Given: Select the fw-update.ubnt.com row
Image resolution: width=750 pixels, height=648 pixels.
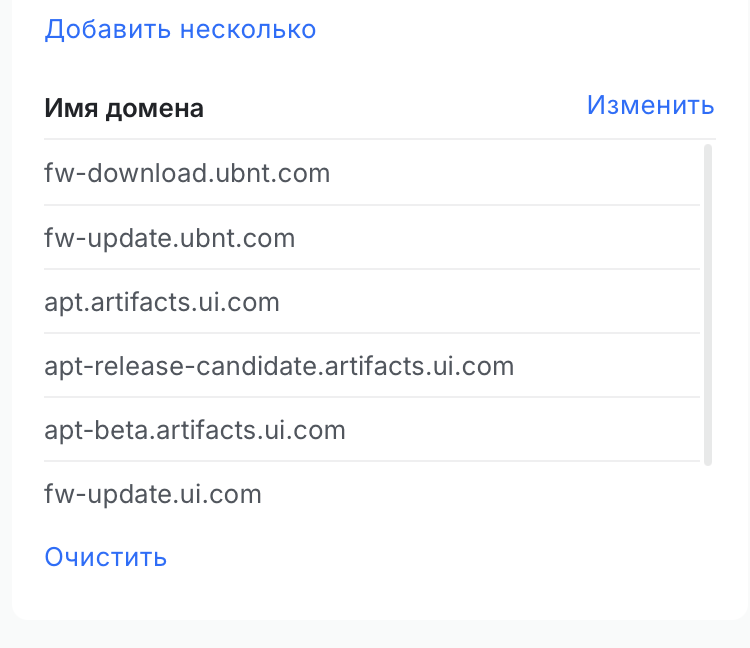Looking at the screenshot, I should click(x=170, y=238).
